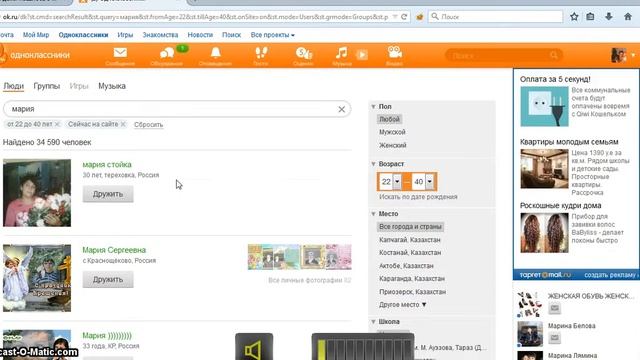Select 'Любой' gender option
Image resolution: width=640 pixels, height=360 pixels.
(389, 119)
